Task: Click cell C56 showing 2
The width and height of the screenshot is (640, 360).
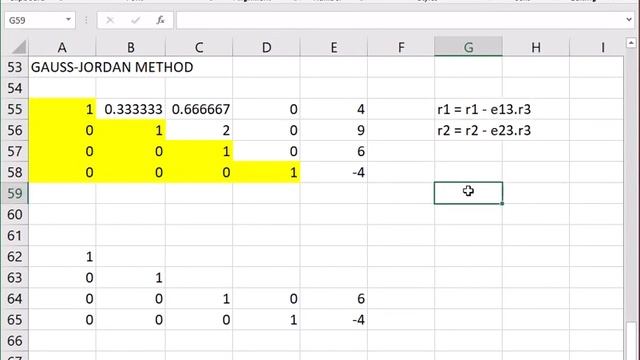Action: pos(199,130)
